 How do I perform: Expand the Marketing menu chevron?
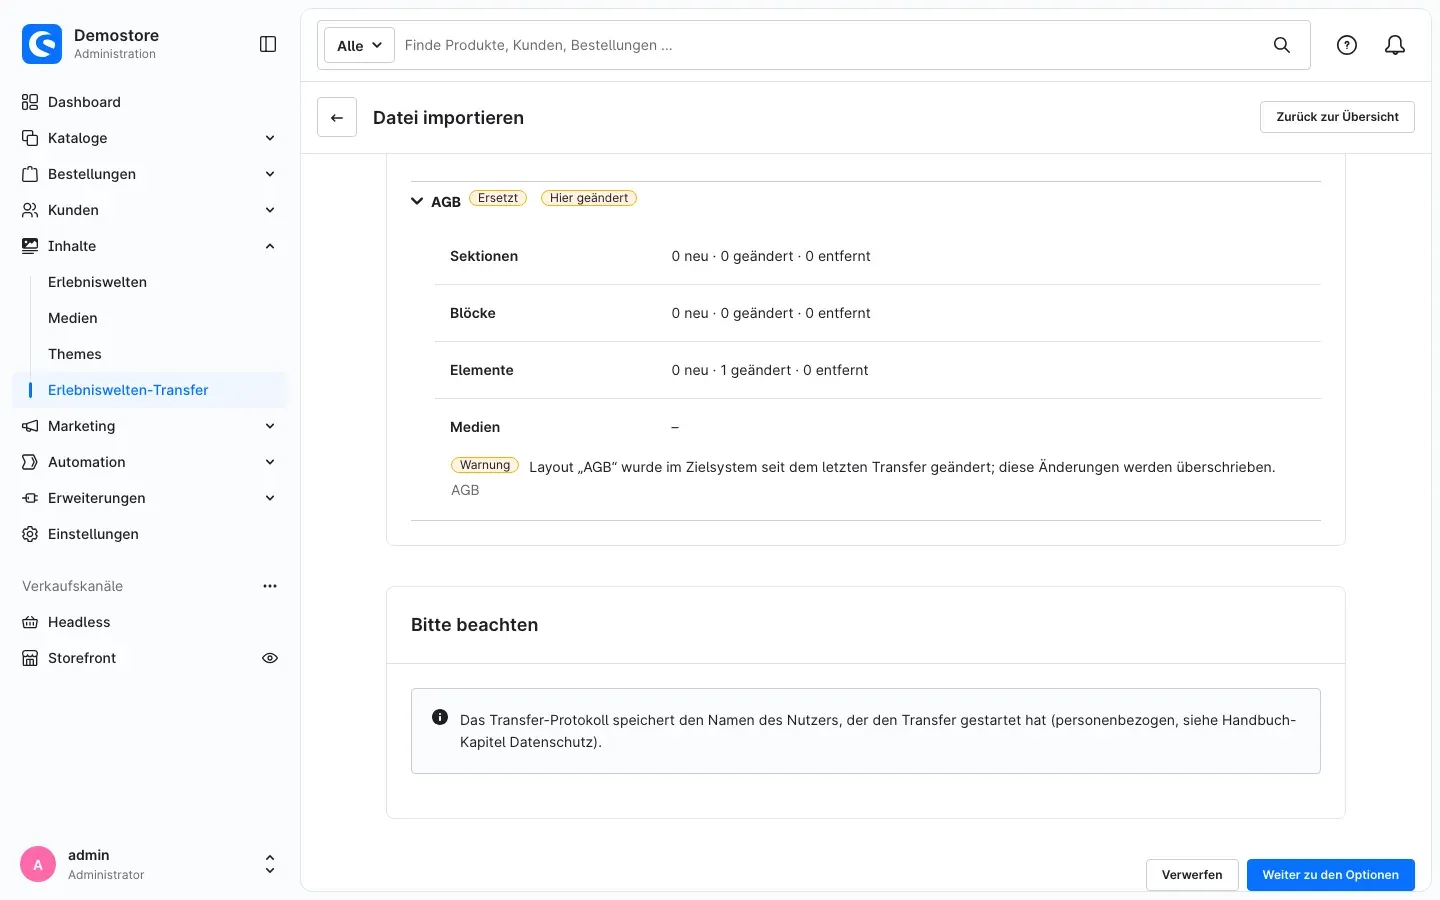(270, 426)
